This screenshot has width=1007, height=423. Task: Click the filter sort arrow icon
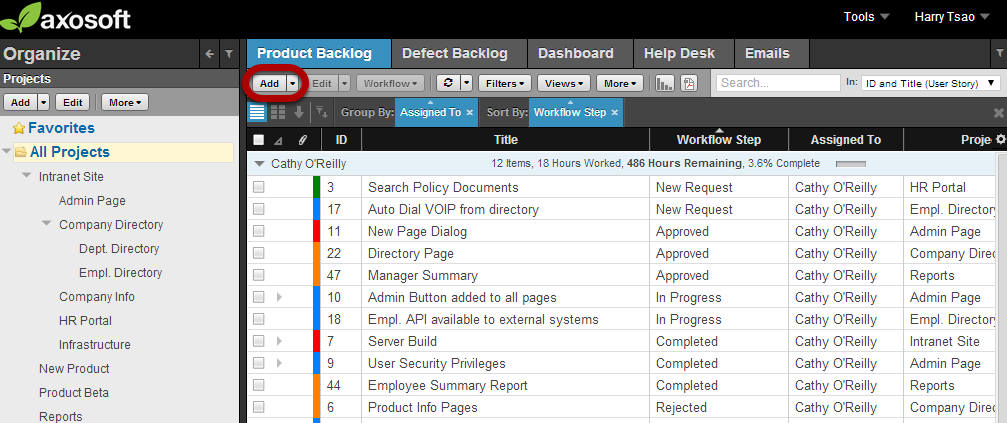(x=322, y=113)
